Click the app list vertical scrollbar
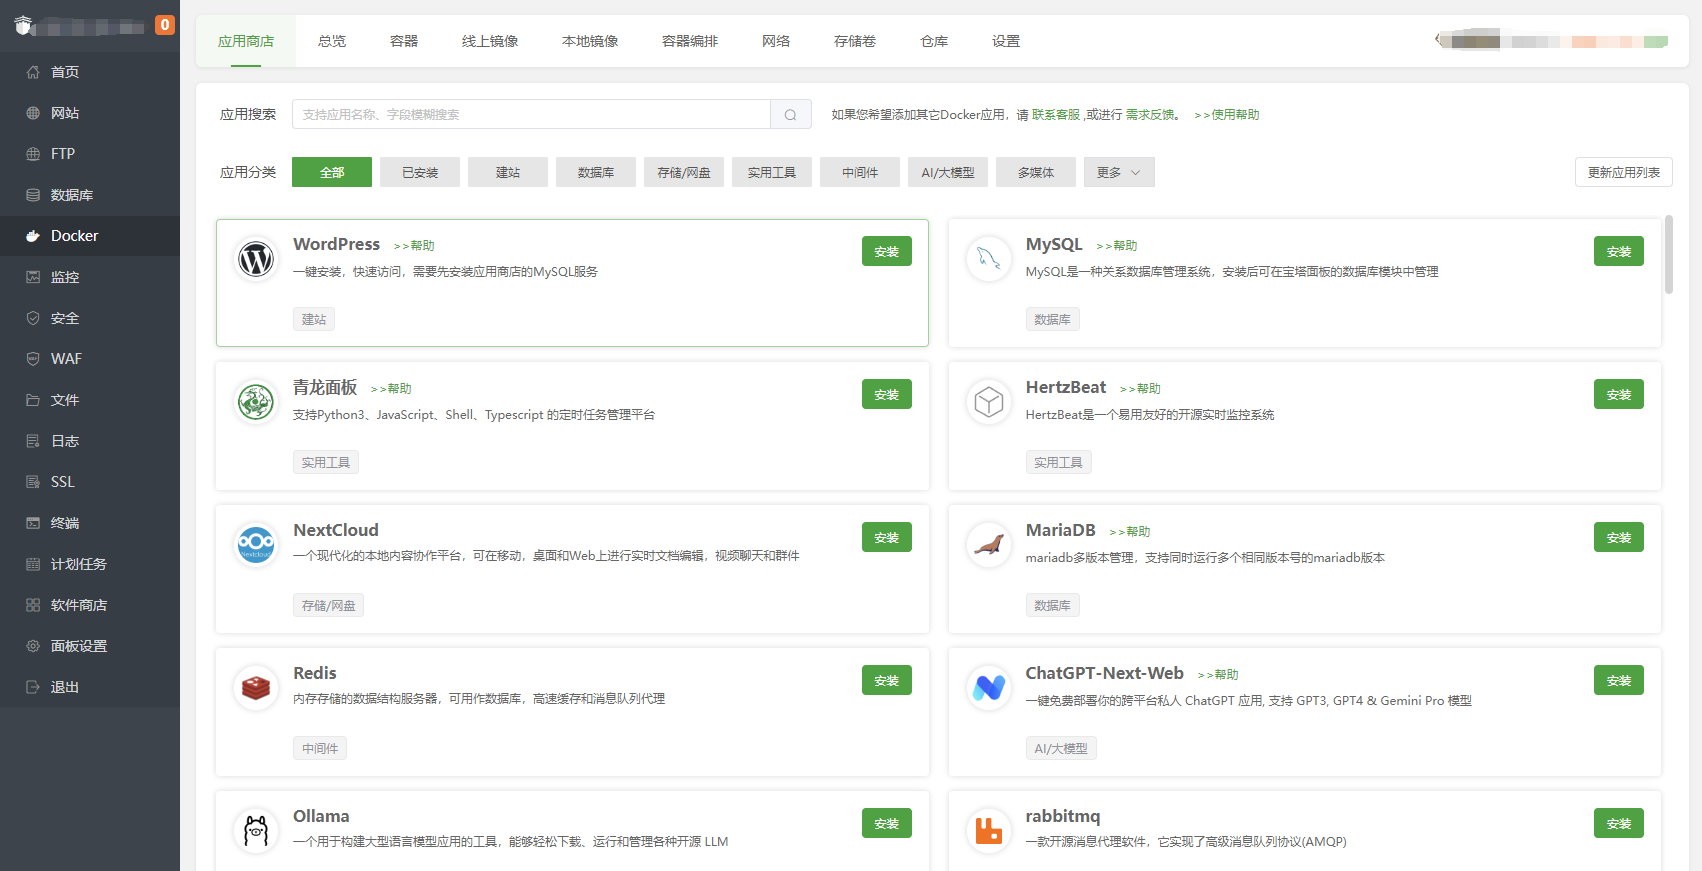Screen dimensions: 1702x871 tap(1669, 254)
